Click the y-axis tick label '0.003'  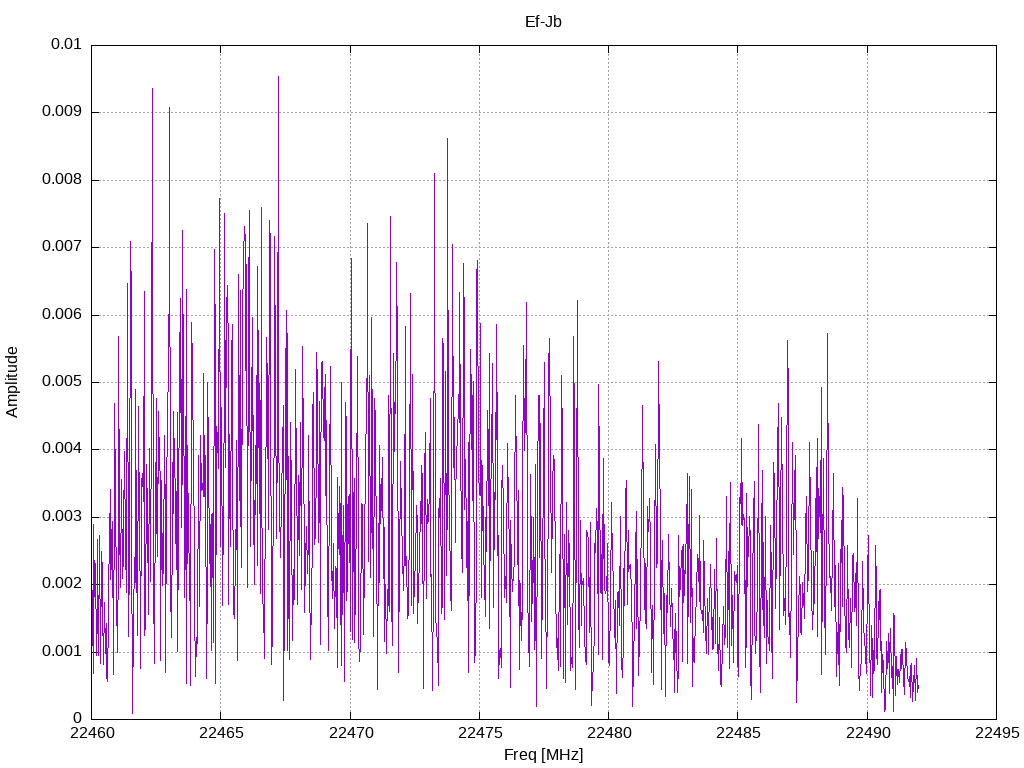(x=62, y=517)
